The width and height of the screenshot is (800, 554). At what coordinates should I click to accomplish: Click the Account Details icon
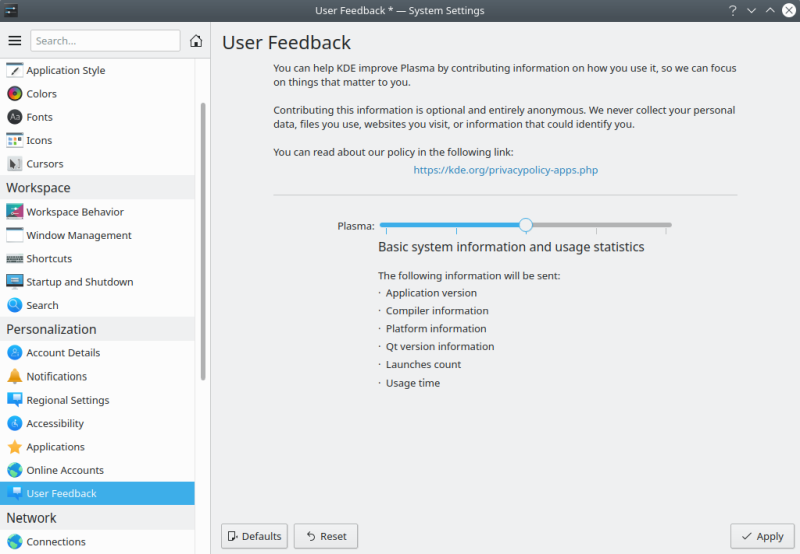click(14, 352)
